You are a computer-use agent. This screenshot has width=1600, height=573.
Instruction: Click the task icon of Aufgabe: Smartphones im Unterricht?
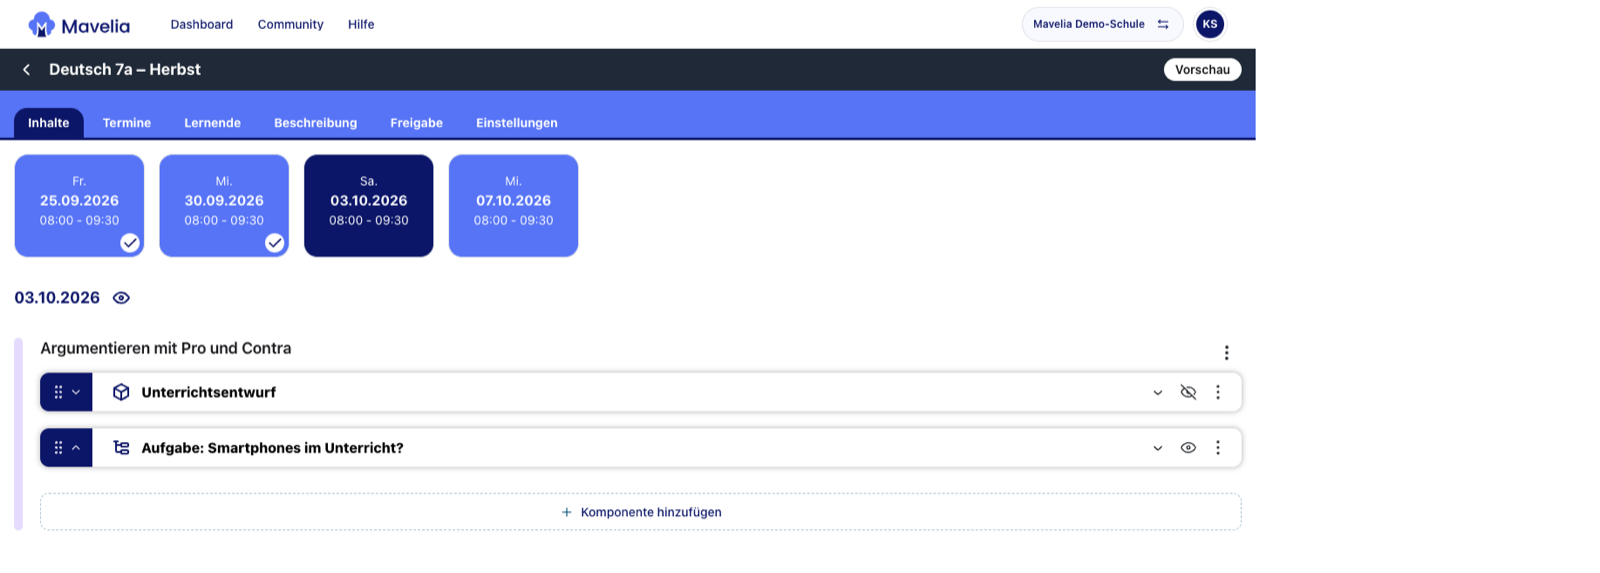pos(121,448)
